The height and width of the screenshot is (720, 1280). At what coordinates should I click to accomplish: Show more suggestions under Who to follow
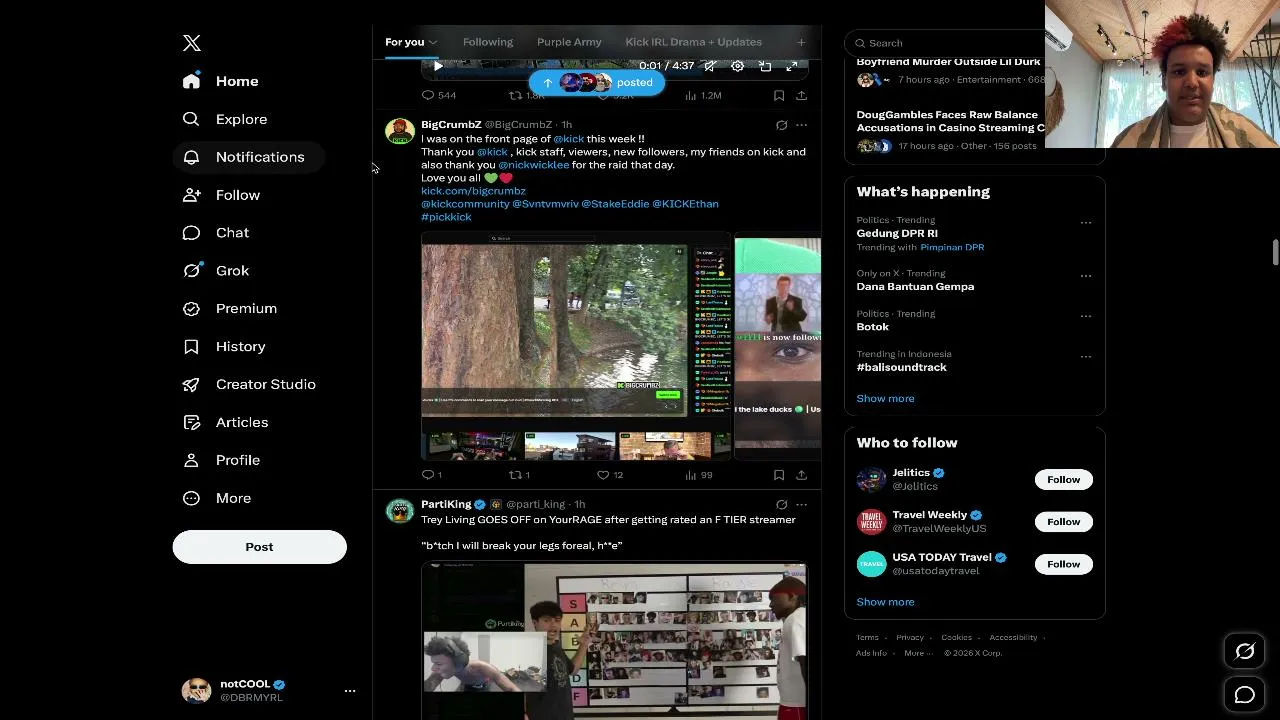click(885, 602)
